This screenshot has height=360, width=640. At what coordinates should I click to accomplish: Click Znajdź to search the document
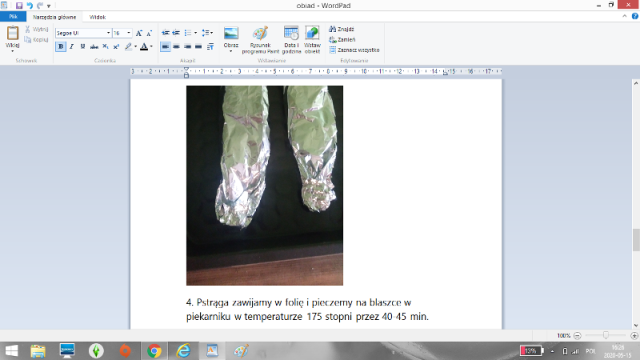pos(342,29)
